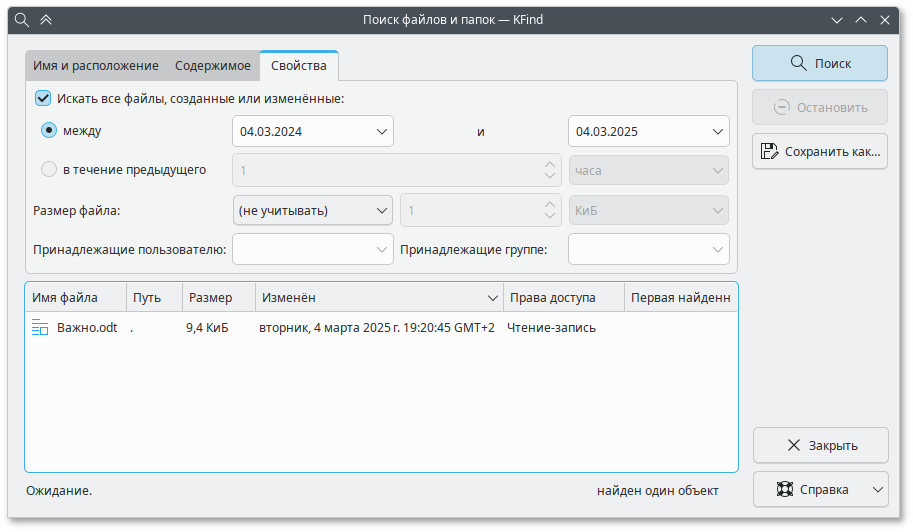Click sort arrow in Изменён column header
This screenshot has width=913, height=532.
493,298
